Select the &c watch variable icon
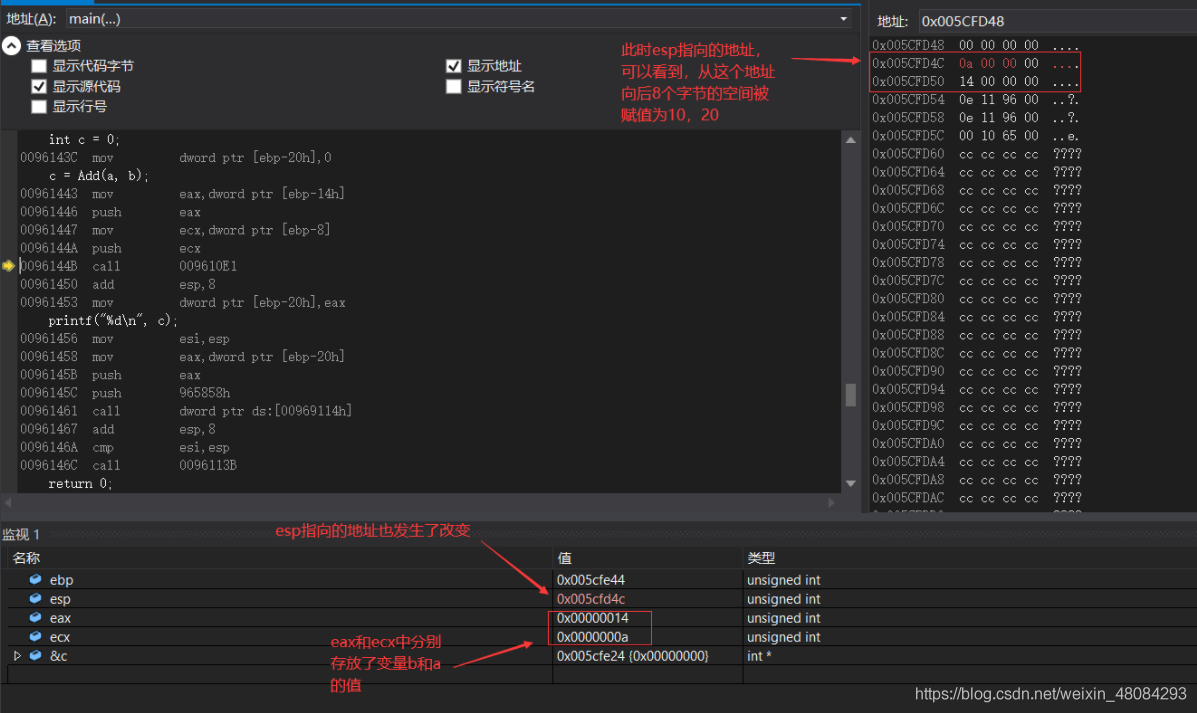The width and height of the screenshot is (1197, 713). tap(35, 656)
